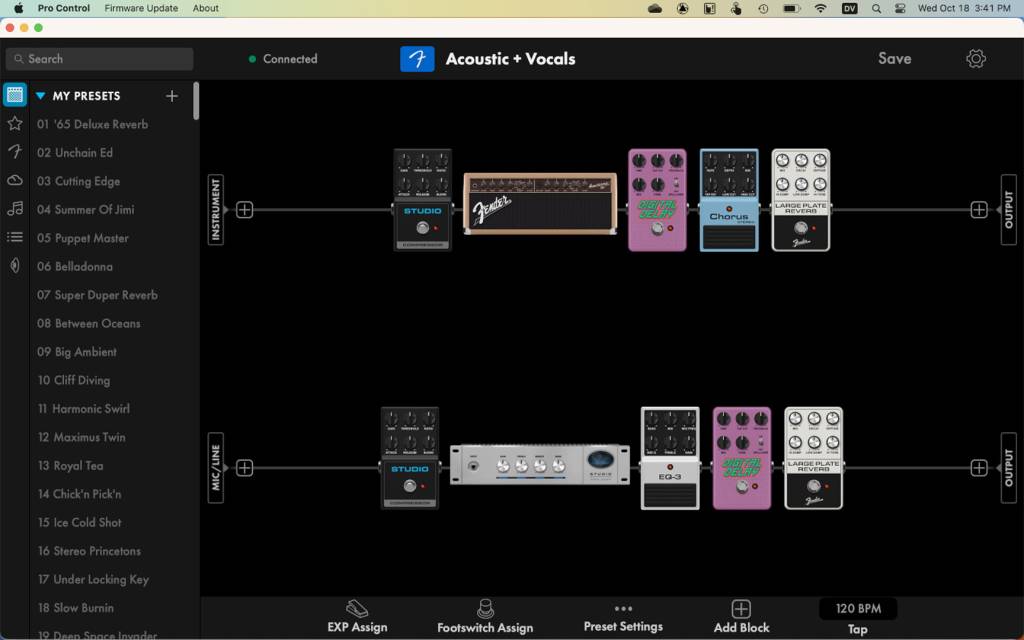1024x640 pixels.
Task: Open the Firmware Update menu
Action: pyautogui.click(x=141, y=8)
